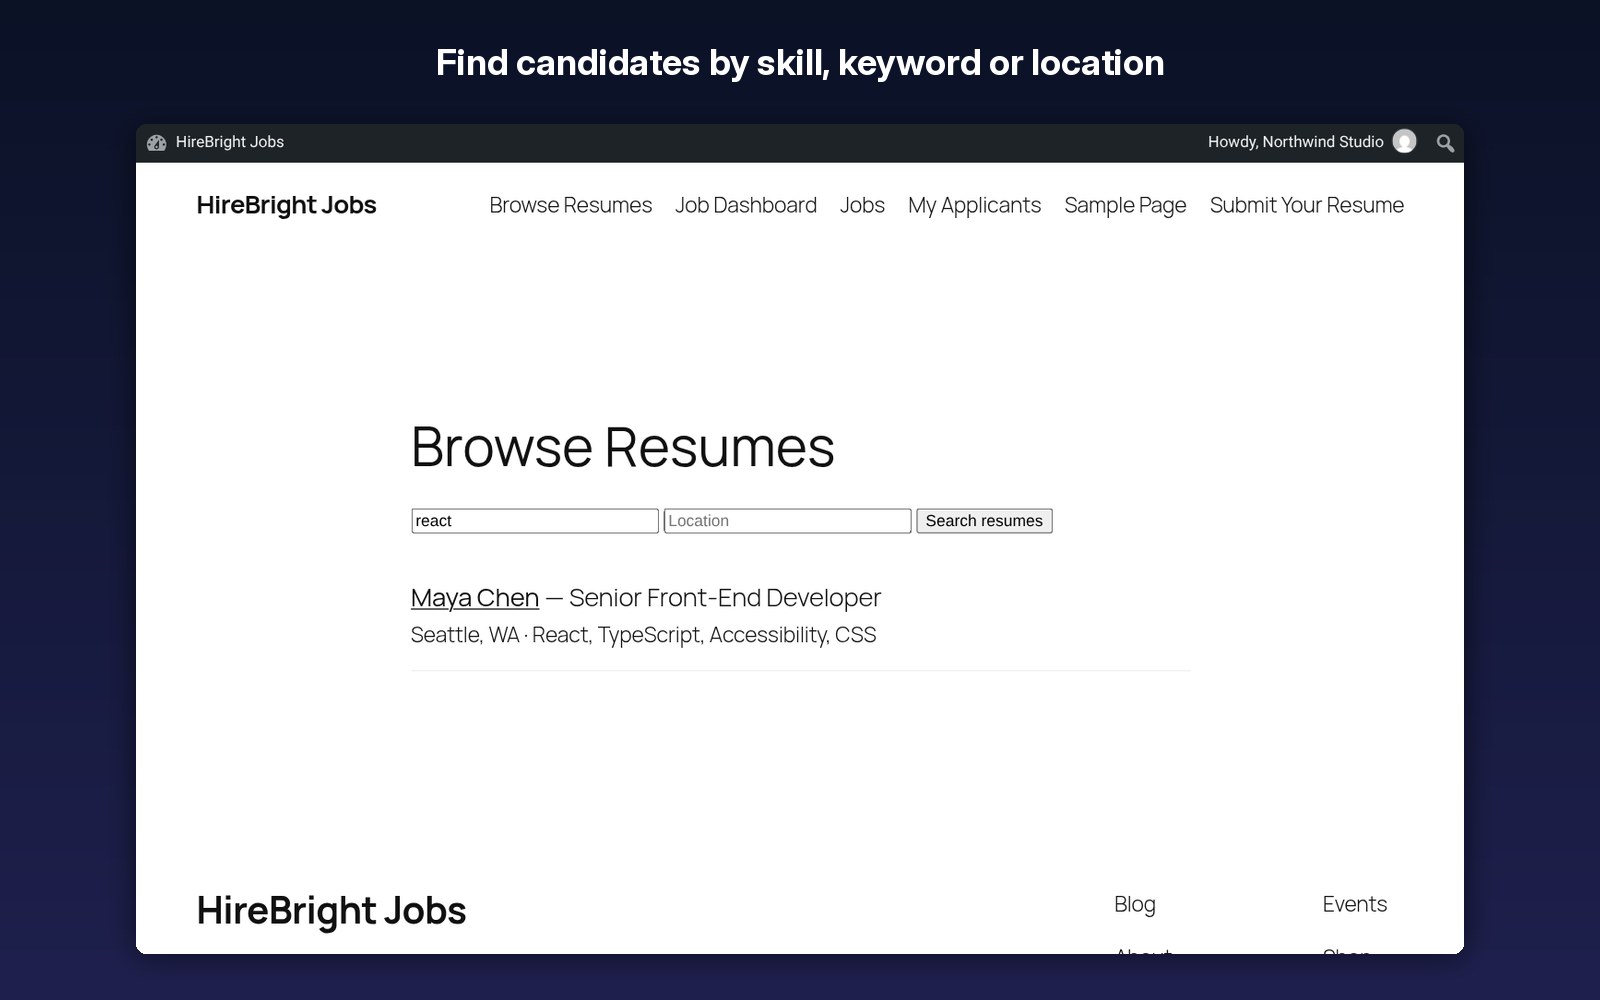Screen dimensions: 1600x1000
Task: Open the Events footer link
Action: pyautogui.click(x=1355, y=904)
